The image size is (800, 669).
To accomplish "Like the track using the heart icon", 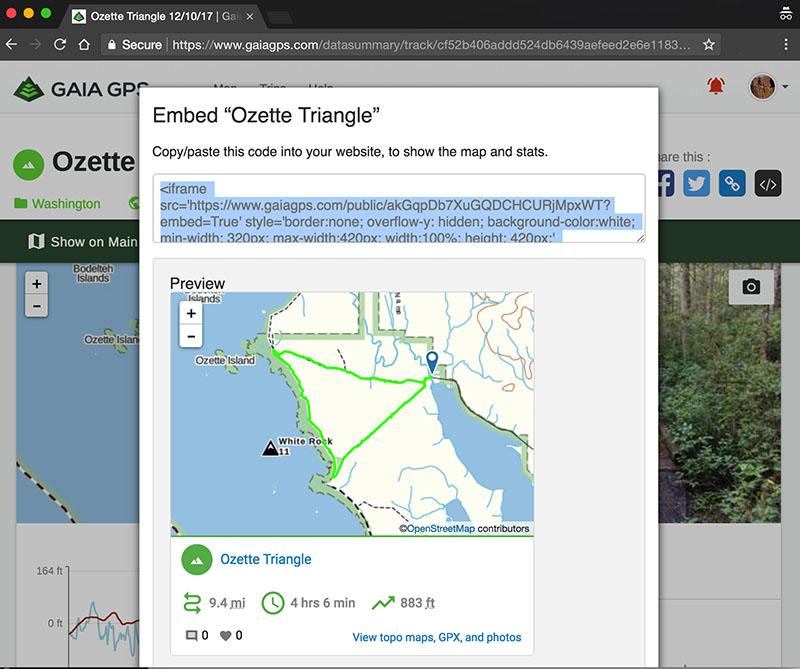I will (228, 635).
